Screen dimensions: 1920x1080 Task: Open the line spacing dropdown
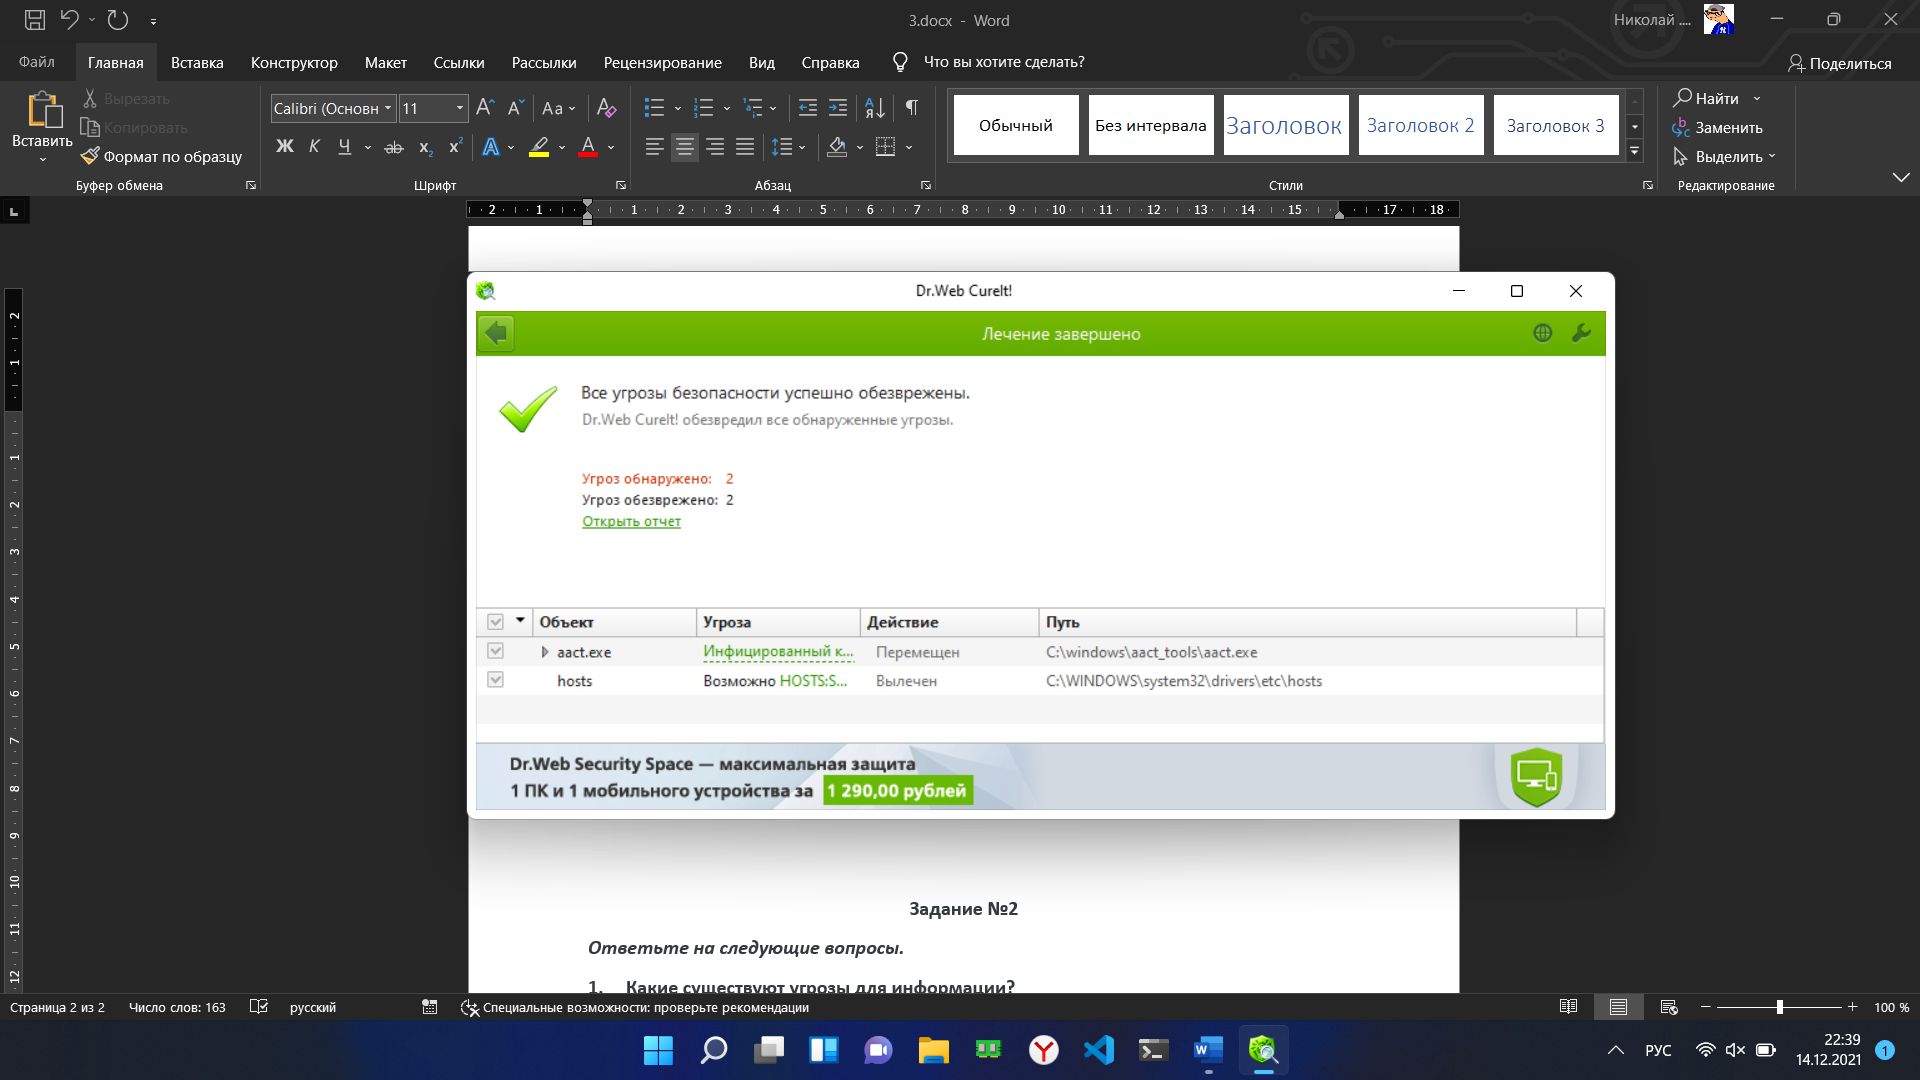point(788,147)
